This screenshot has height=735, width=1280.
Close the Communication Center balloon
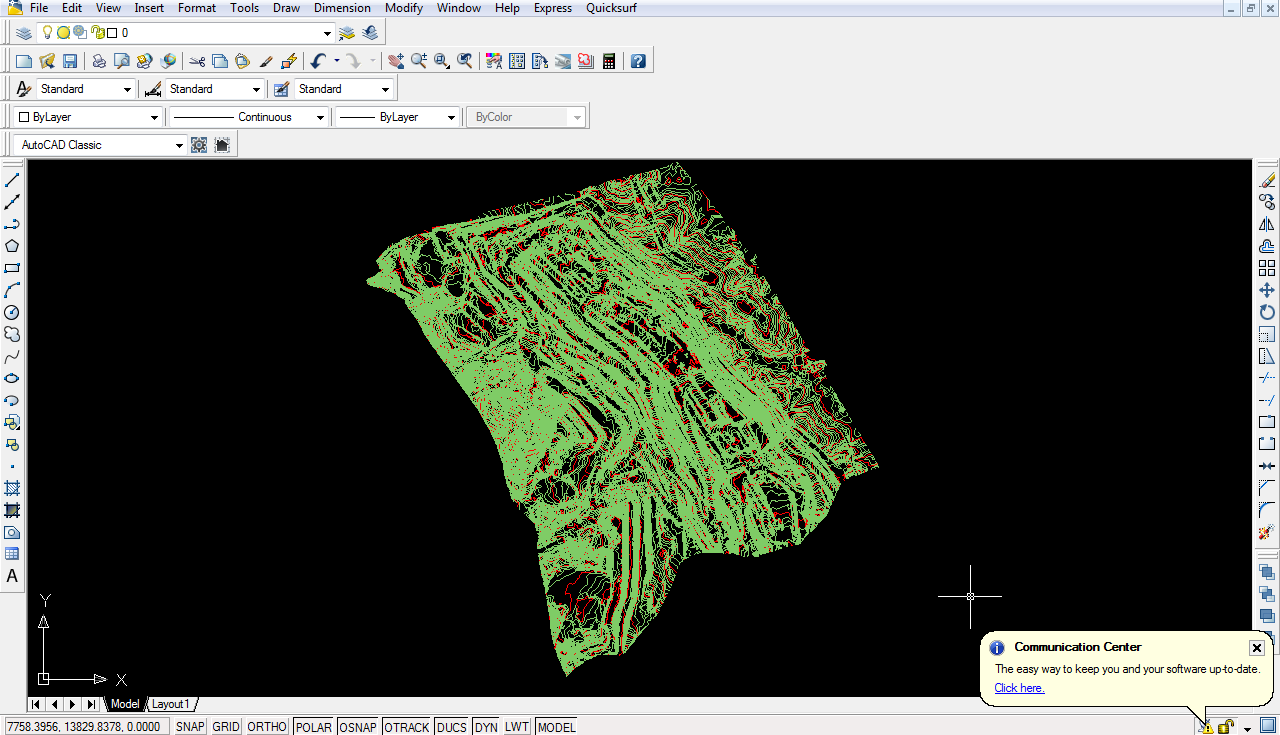(x=1257, y=648)
